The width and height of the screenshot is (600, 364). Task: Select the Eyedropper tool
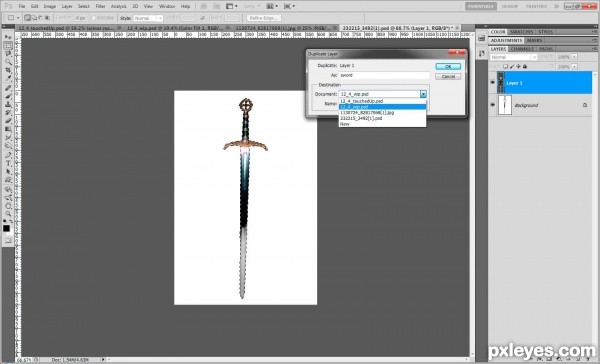(8, 78)
